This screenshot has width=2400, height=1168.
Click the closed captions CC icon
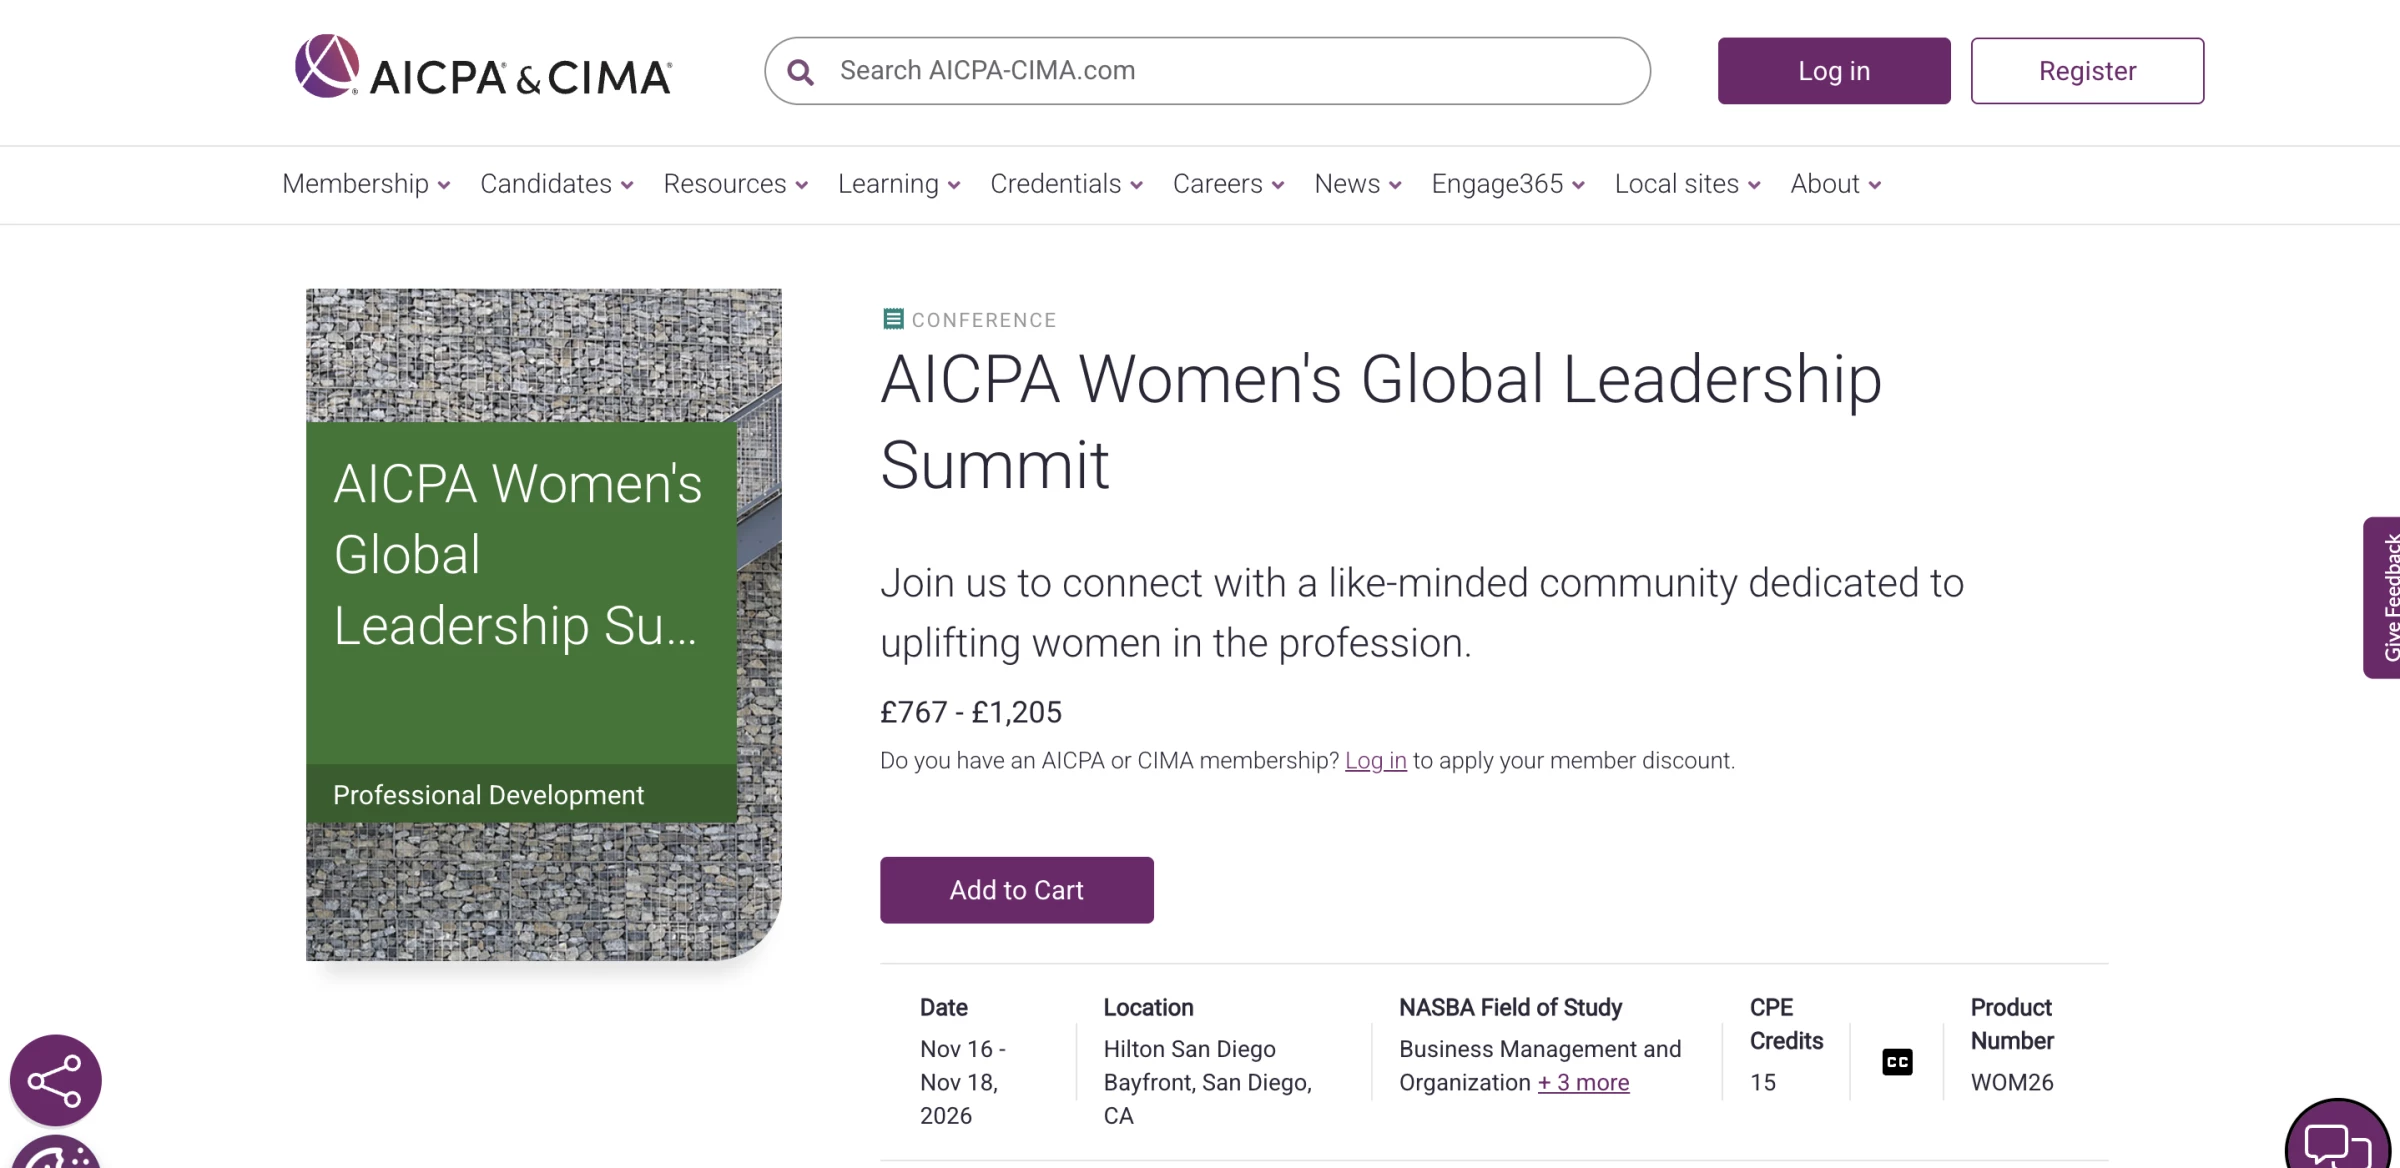click(x=1897, y=1062)
